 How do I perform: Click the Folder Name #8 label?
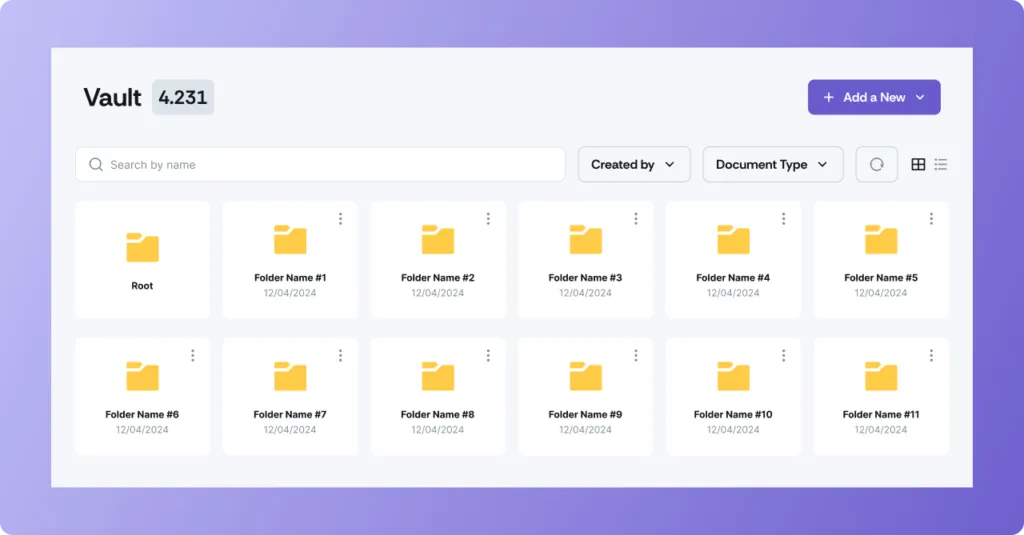coord(438,414)
